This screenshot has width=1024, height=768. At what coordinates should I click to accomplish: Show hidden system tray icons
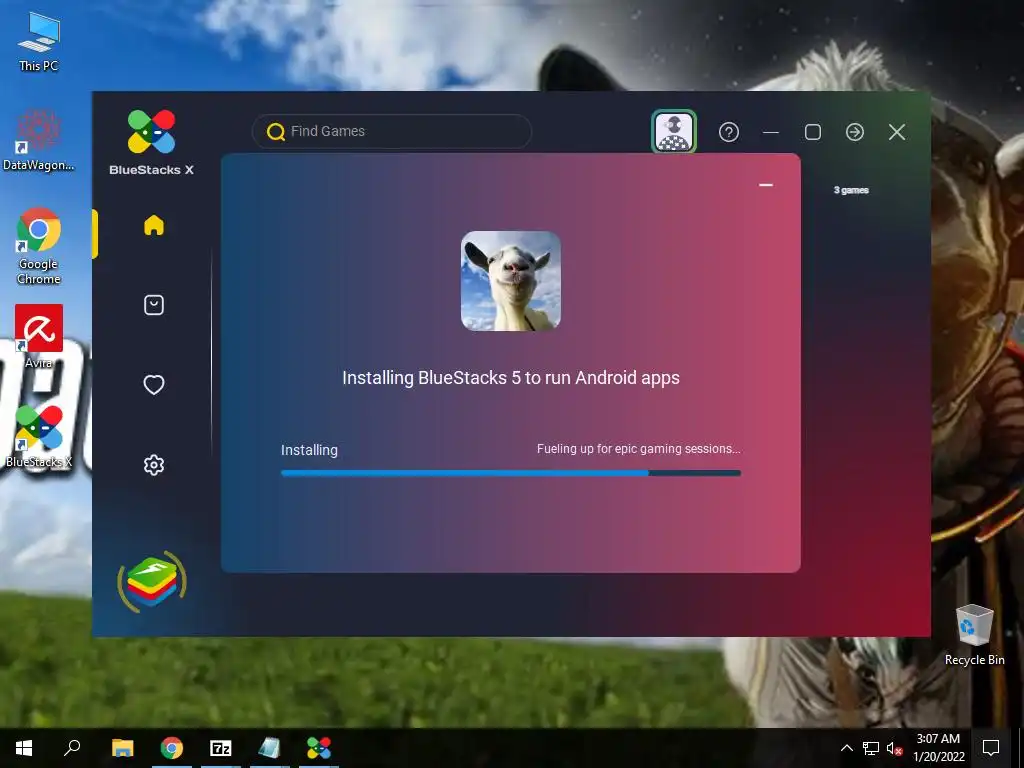coord(846,748)
